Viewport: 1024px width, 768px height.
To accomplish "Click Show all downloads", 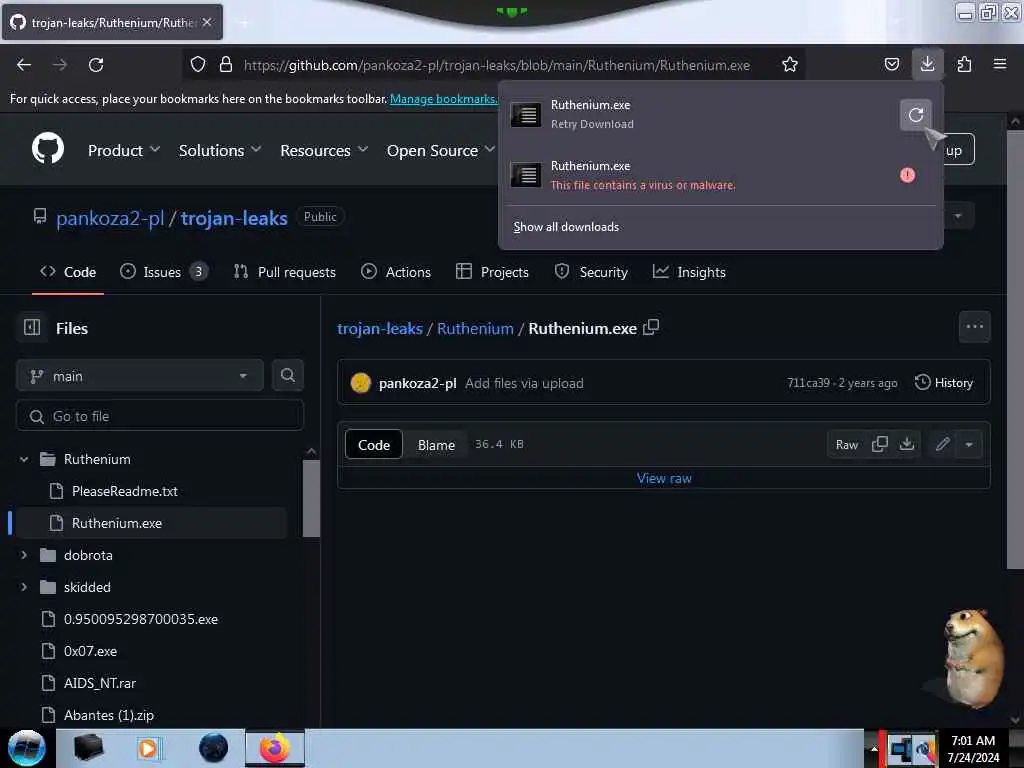I will point(566,227).
